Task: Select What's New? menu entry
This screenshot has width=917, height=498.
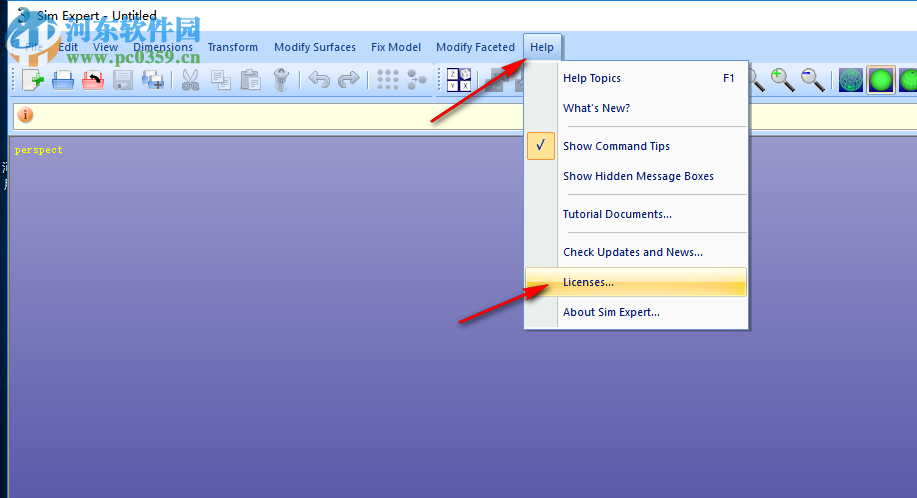Action: pyautogui.click(x=636, y=108)
